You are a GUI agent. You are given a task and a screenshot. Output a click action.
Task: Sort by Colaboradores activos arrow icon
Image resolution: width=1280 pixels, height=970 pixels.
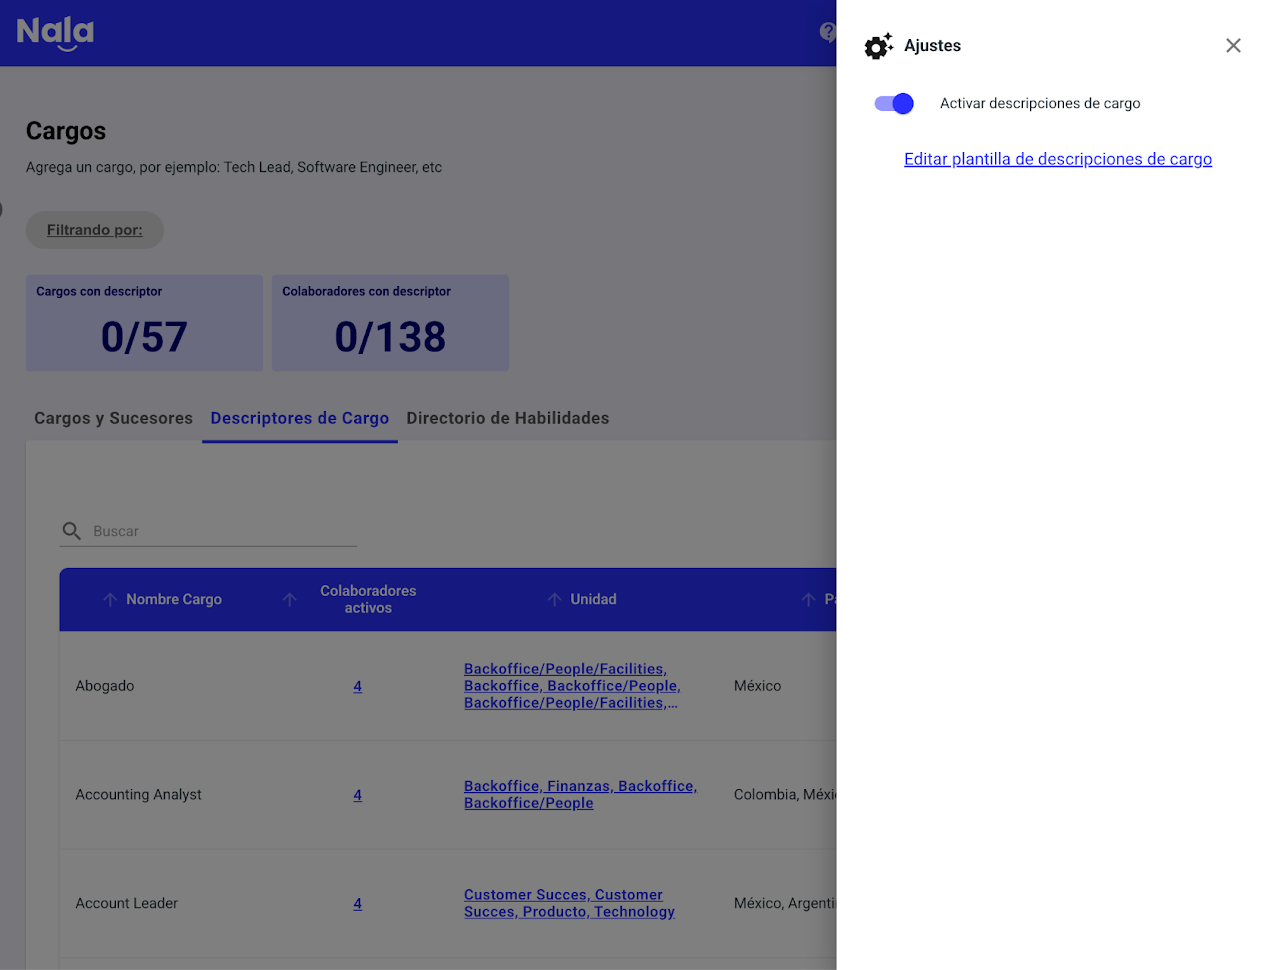tap(290, 599)
